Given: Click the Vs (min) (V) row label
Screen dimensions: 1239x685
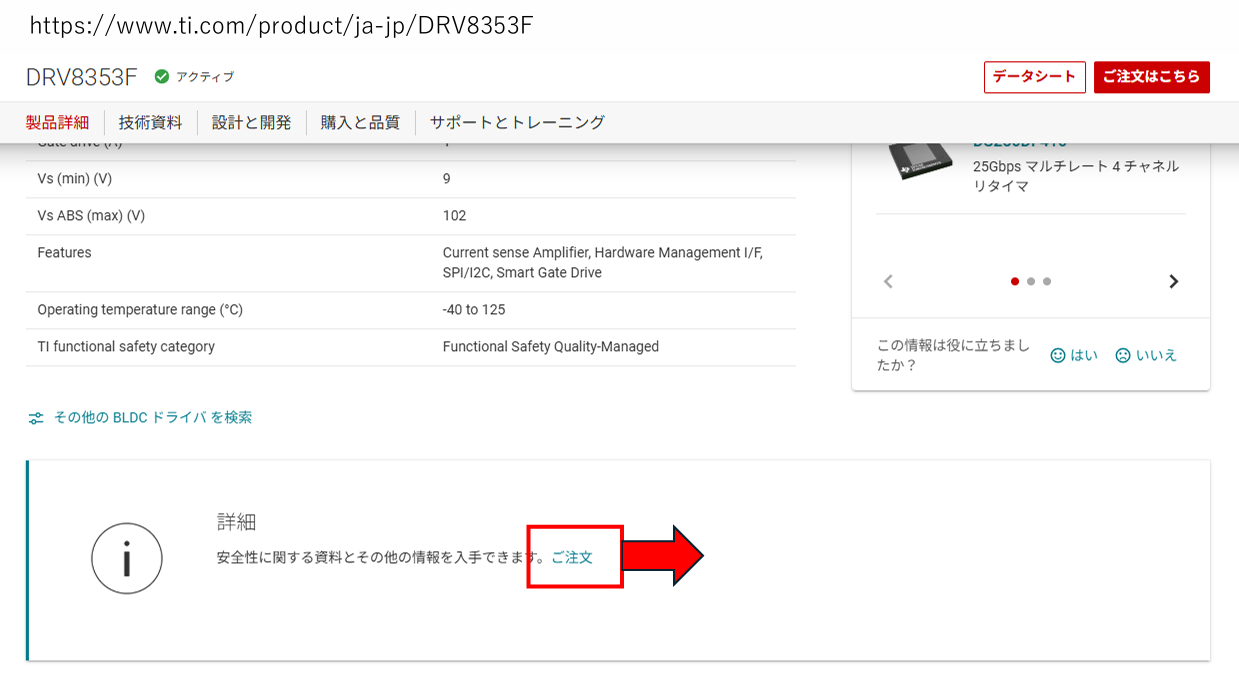Looking at the screenshot, I should [x=74, y=179].
